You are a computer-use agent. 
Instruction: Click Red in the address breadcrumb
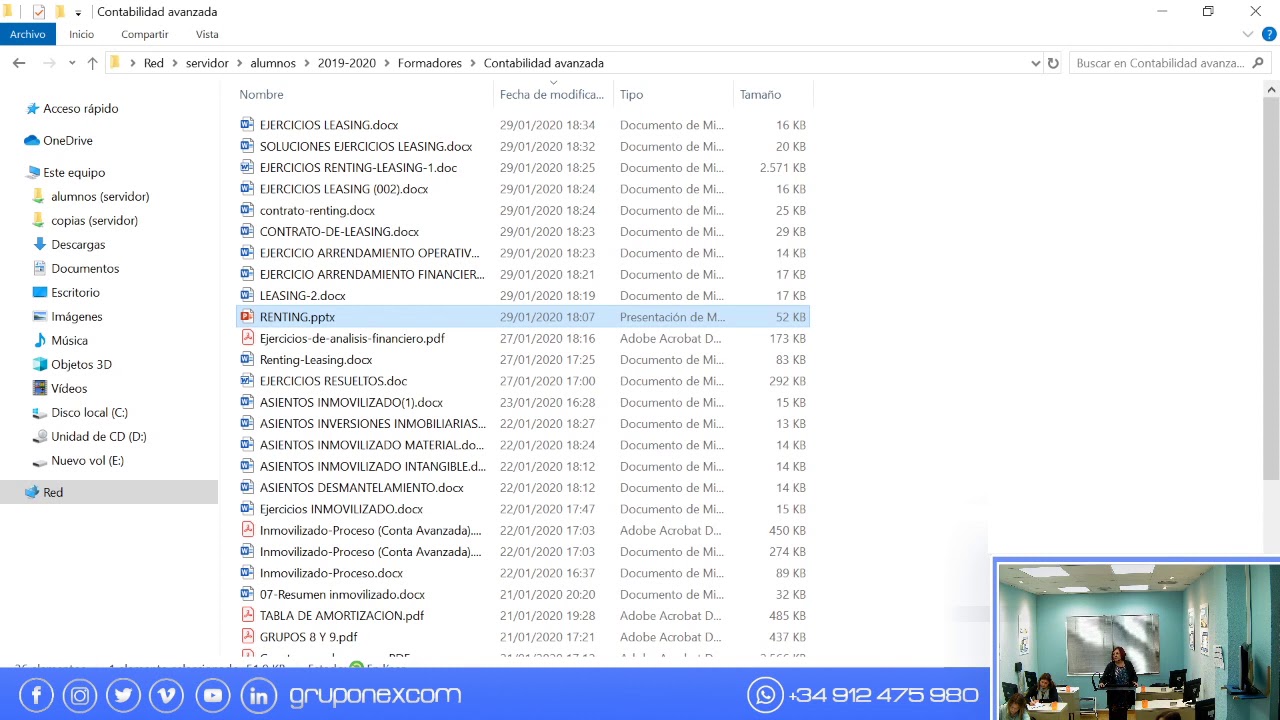[x=154, y=63]
